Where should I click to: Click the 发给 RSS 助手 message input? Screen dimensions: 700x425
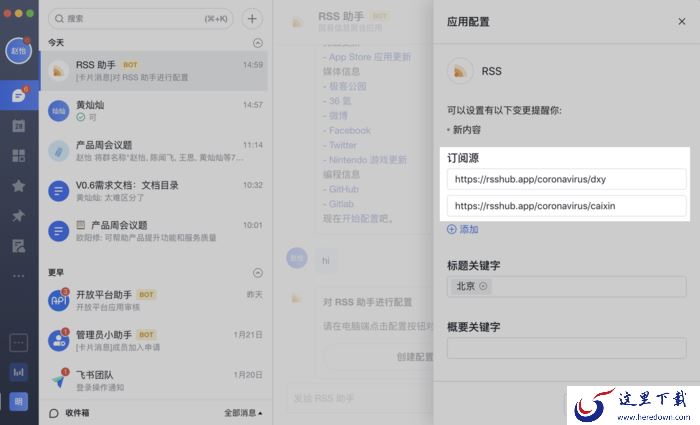[x=359, y=398]
